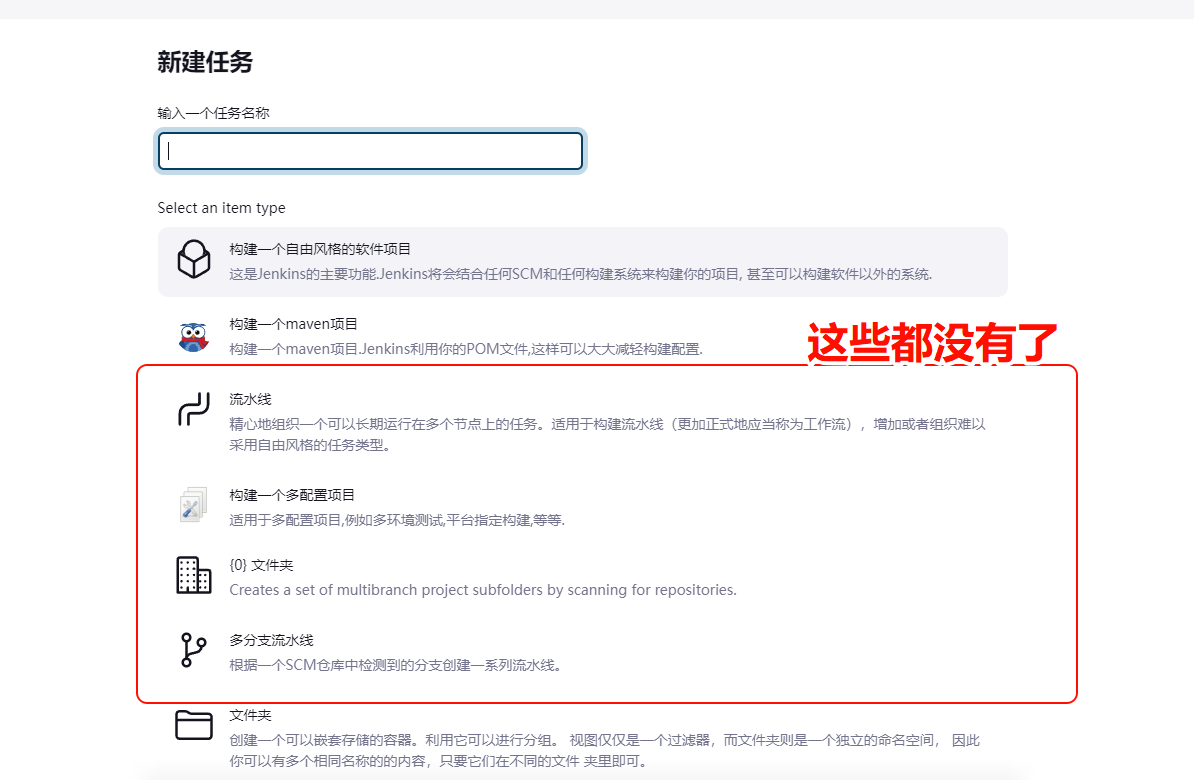Viewport: 1194px width, 780px height.
Task: Choose the Pipeline (流水线) icon
Action: pyautogui.click(x=194, y=409)
